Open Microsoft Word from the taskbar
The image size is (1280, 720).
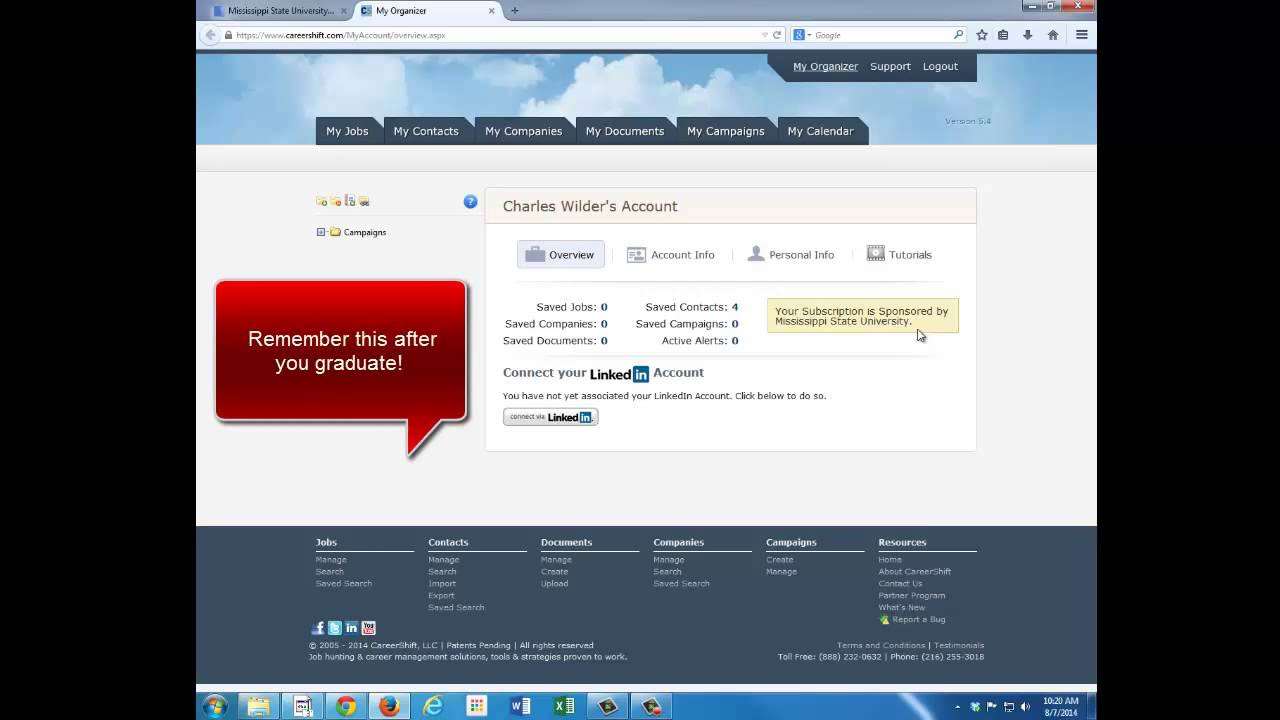520,706
